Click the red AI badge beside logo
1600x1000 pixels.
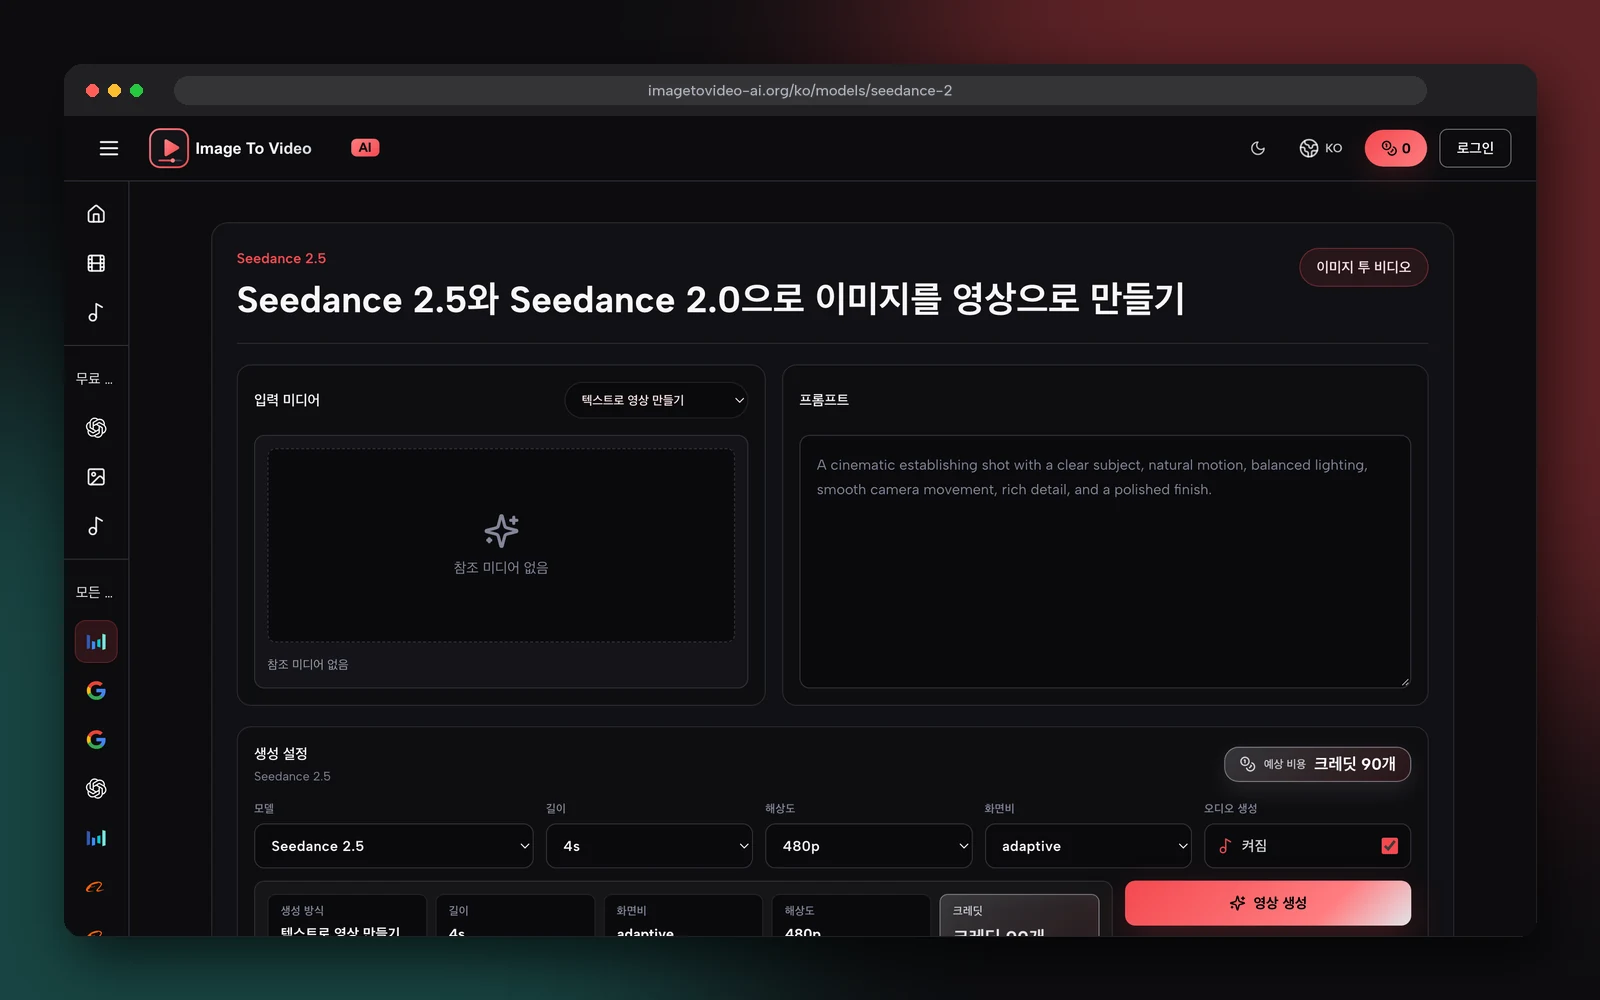[x=365, y=148]
